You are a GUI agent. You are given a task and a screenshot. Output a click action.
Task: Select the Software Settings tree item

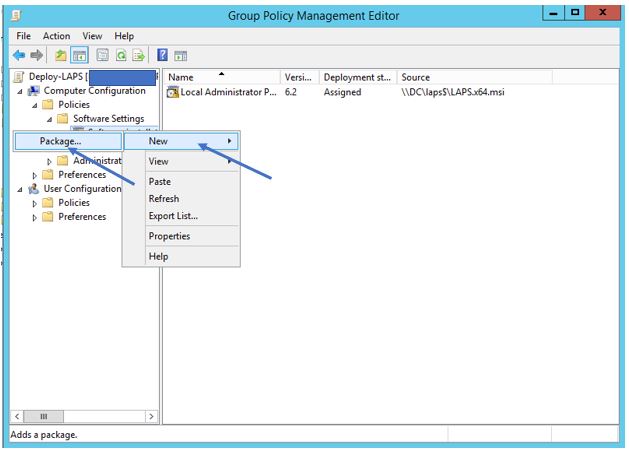(108, 119)
